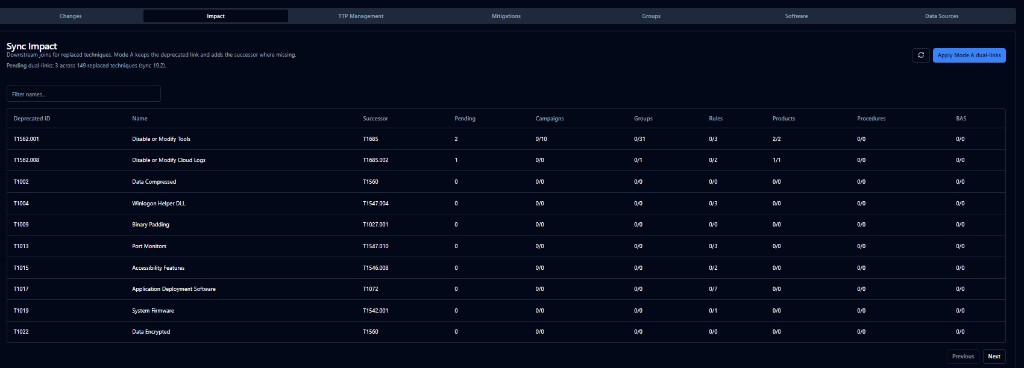Click the Sync Impact heading
1024x368 pixels.
(32, 46)
